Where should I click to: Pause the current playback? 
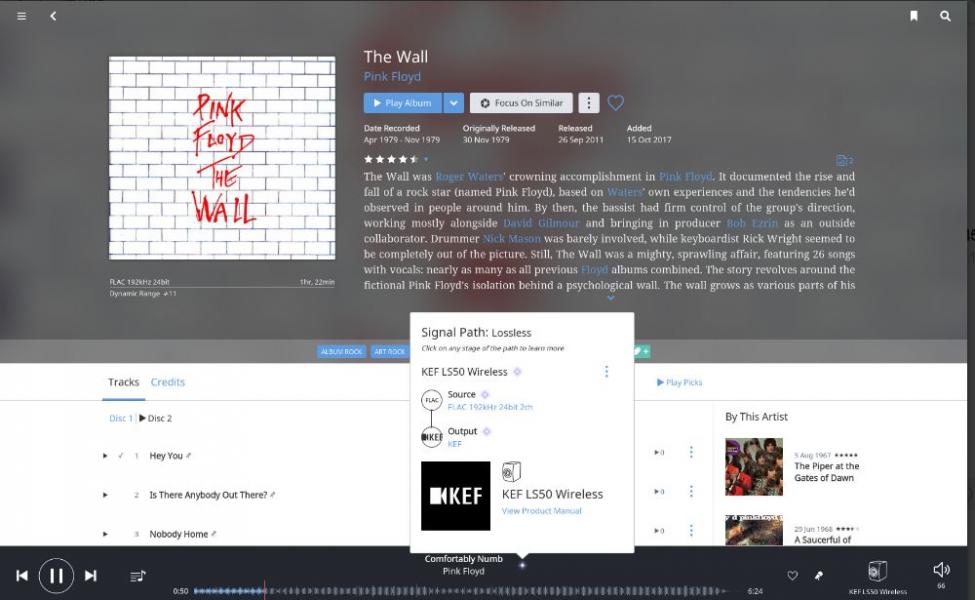point(56,576)
